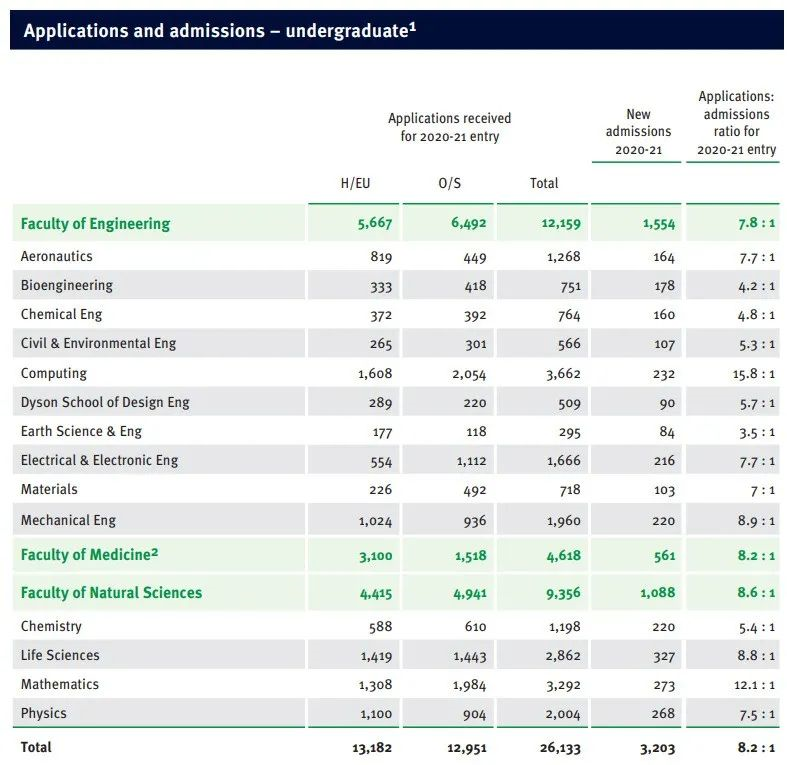Click the New admissions 2020-21 column header
Viewport: 787px width, 765px height.
coord(638,131)
